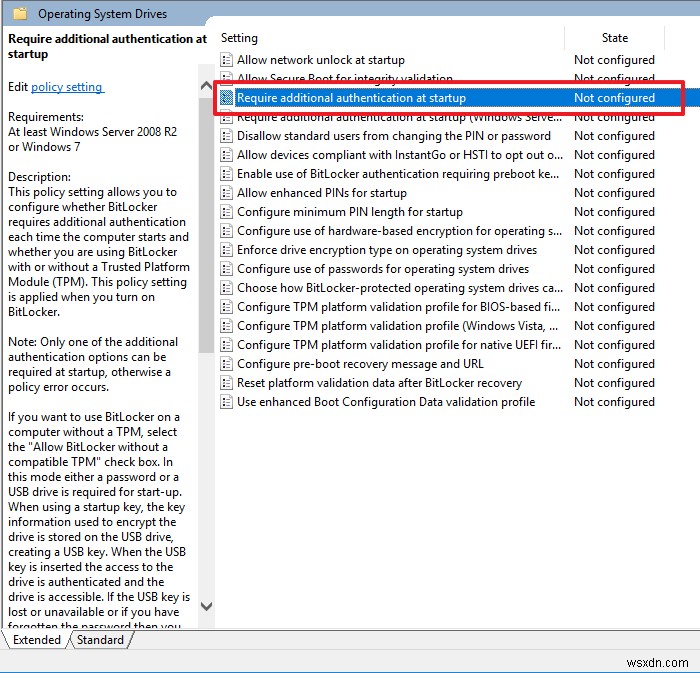The width and height of the screenshot is (700, 673).
Task: Click policy icon beside Use enhanced Boot Configuration Data
Action: click(227, 402)
